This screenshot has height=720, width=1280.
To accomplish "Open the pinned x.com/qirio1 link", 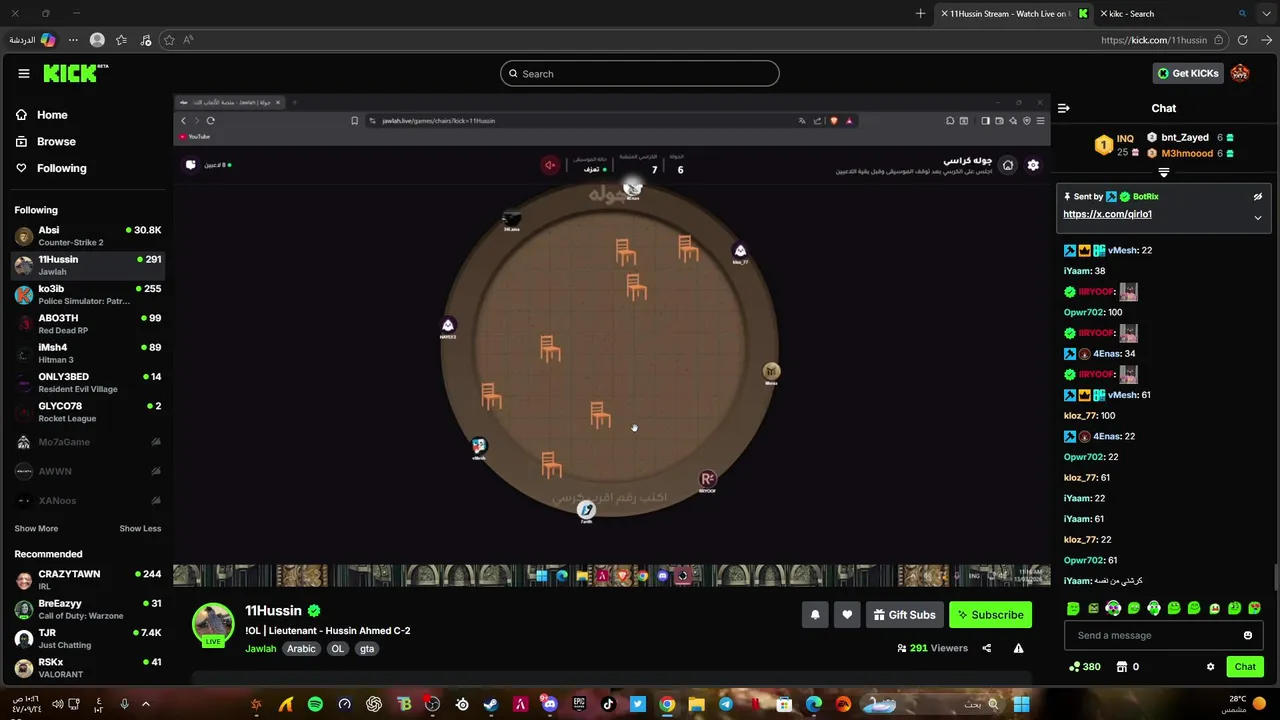I will click(1107, 214).
